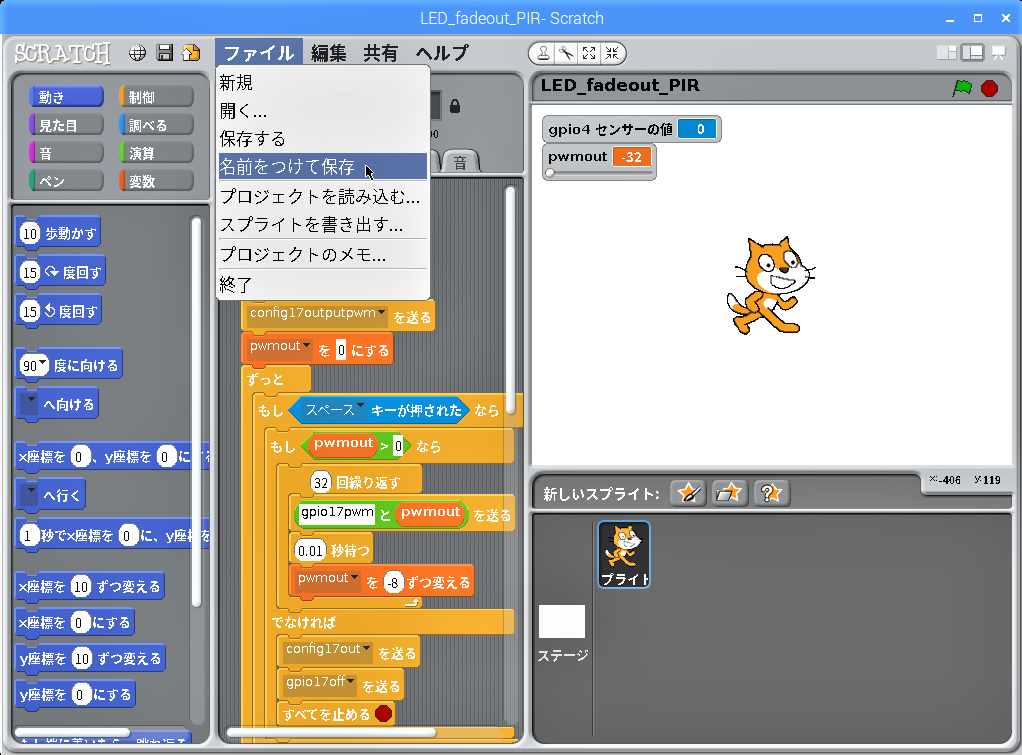Choose new sprite from file
This screenshot has height=755, width=1022.
pos(729,493)
